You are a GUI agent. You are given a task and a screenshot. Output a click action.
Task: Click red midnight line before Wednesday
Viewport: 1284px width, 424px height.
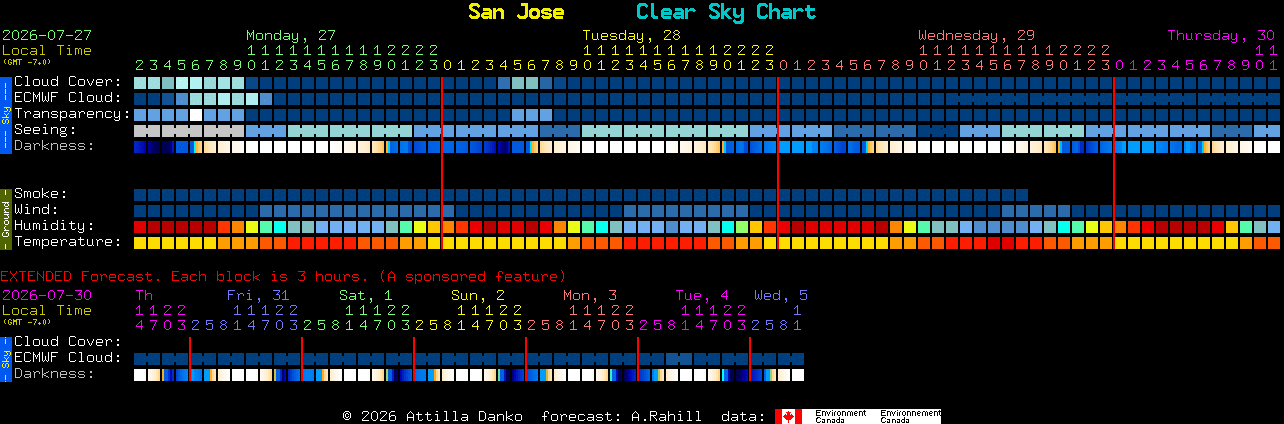click(x=778, y=162)
